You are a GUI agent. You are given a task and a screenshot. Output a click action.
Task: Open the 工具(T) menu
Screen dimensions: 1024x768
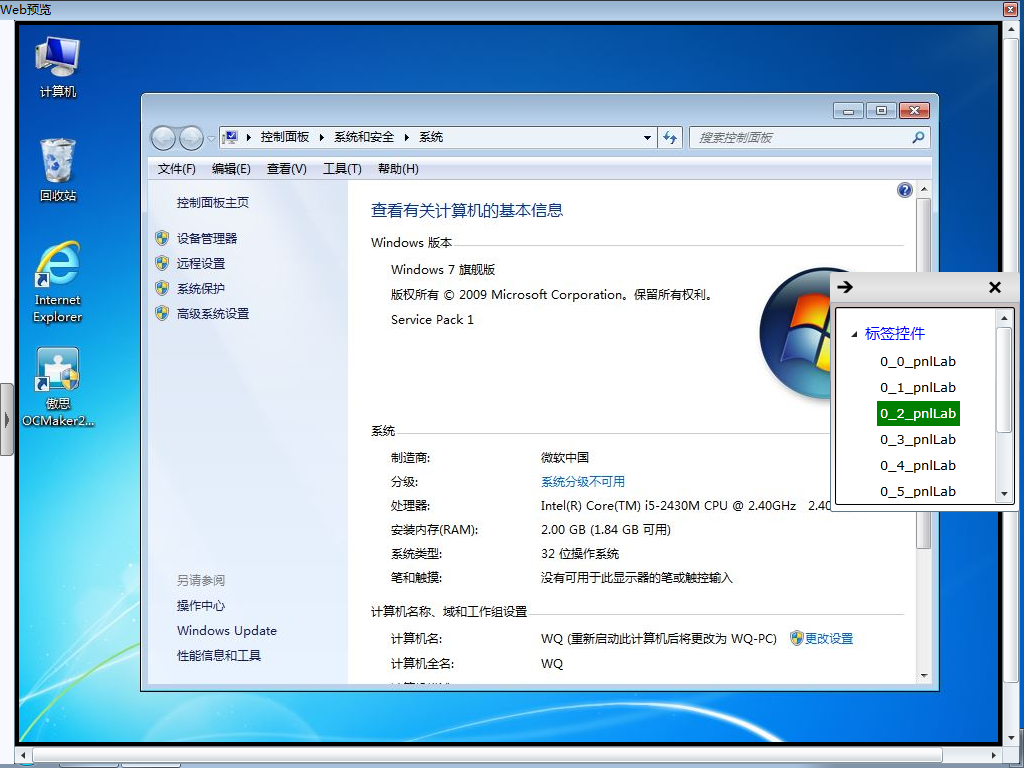click(x=342, y=168)
